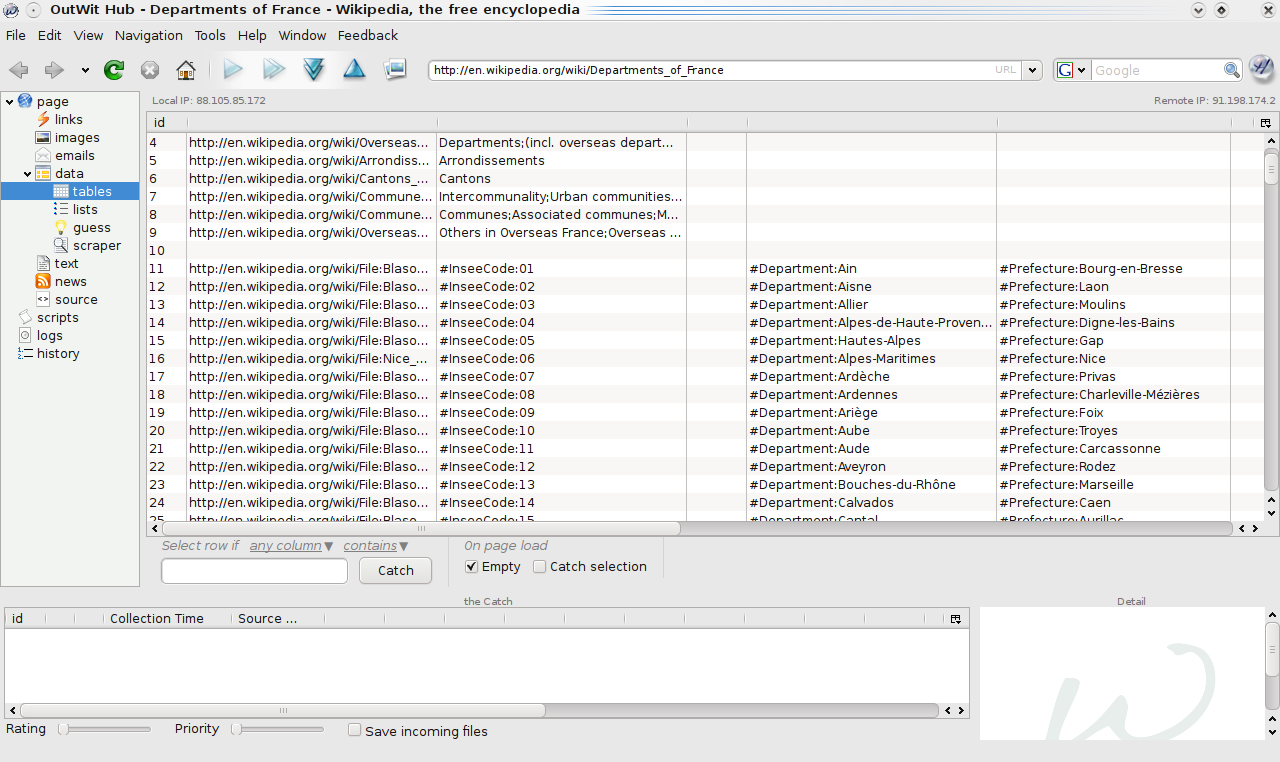
Task: Open the Window menu
Action: pos(302,35)
